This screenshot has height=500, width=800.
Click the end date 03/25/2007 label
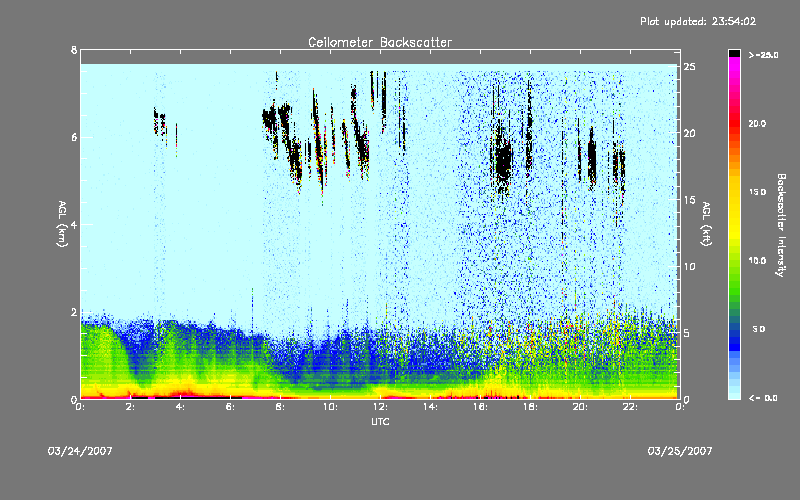[680, 451]
